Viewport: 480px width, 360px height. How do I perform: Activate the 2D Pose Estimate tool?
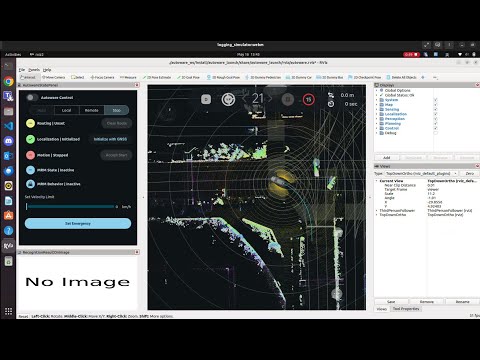157,77
